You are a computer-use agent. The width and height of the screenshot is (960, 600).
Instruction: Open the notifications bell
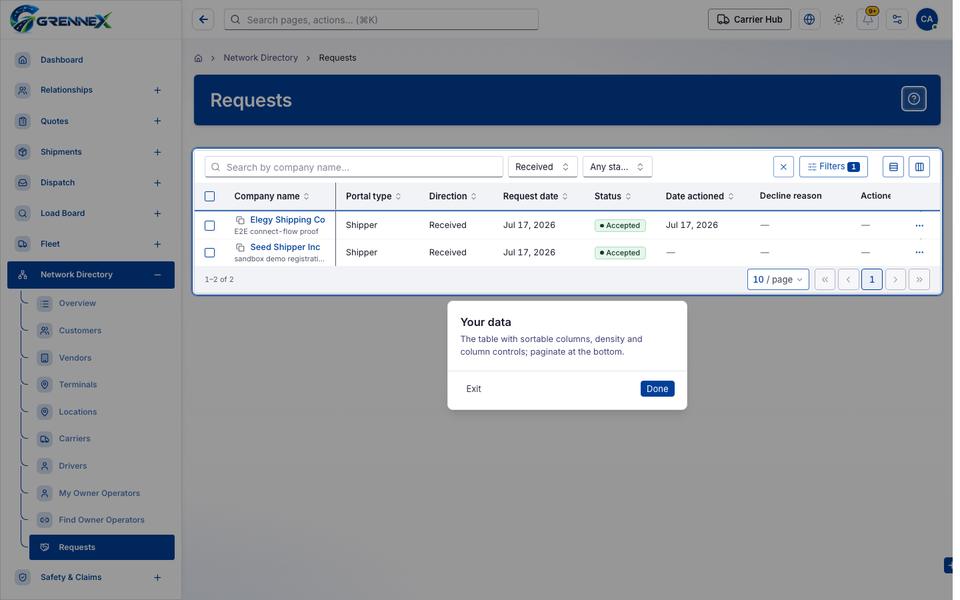point(868,20)
